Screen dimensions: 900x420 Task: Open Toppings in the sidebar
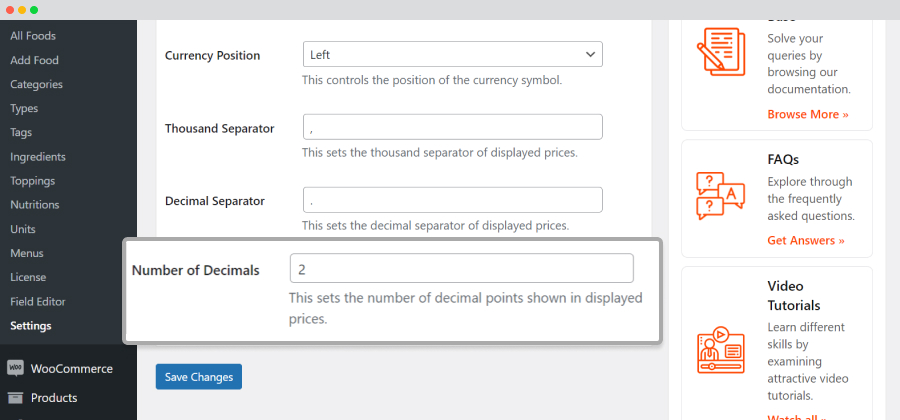(33, 181)
